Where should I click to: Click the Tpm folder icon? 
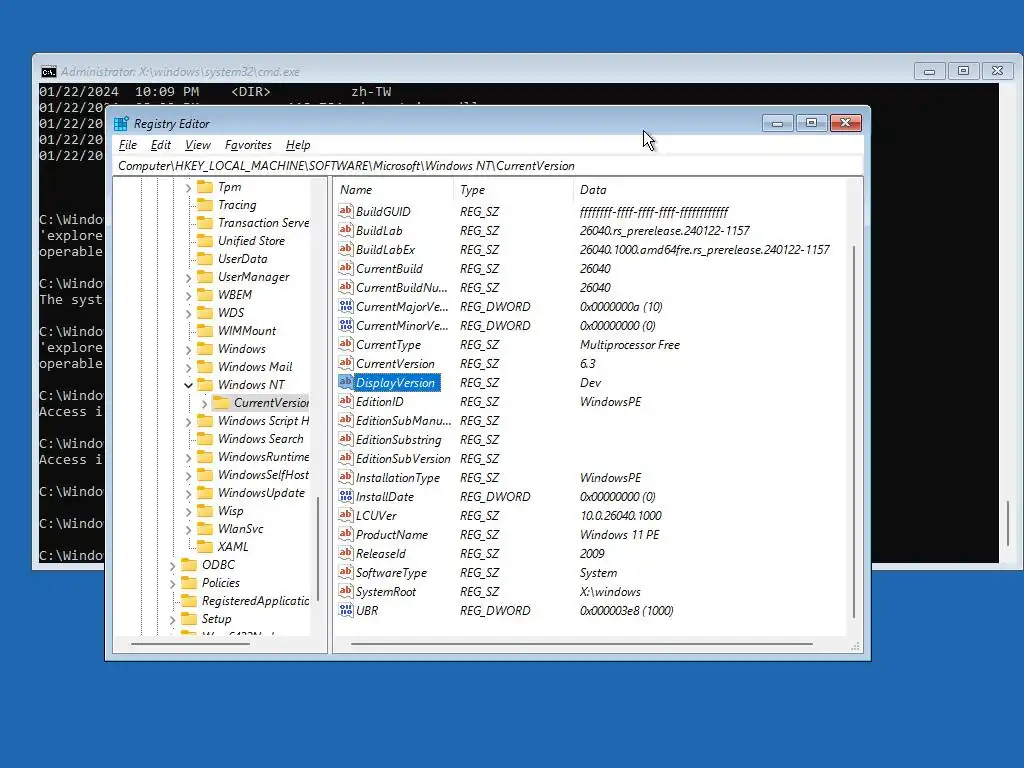(x=205, y=187)
